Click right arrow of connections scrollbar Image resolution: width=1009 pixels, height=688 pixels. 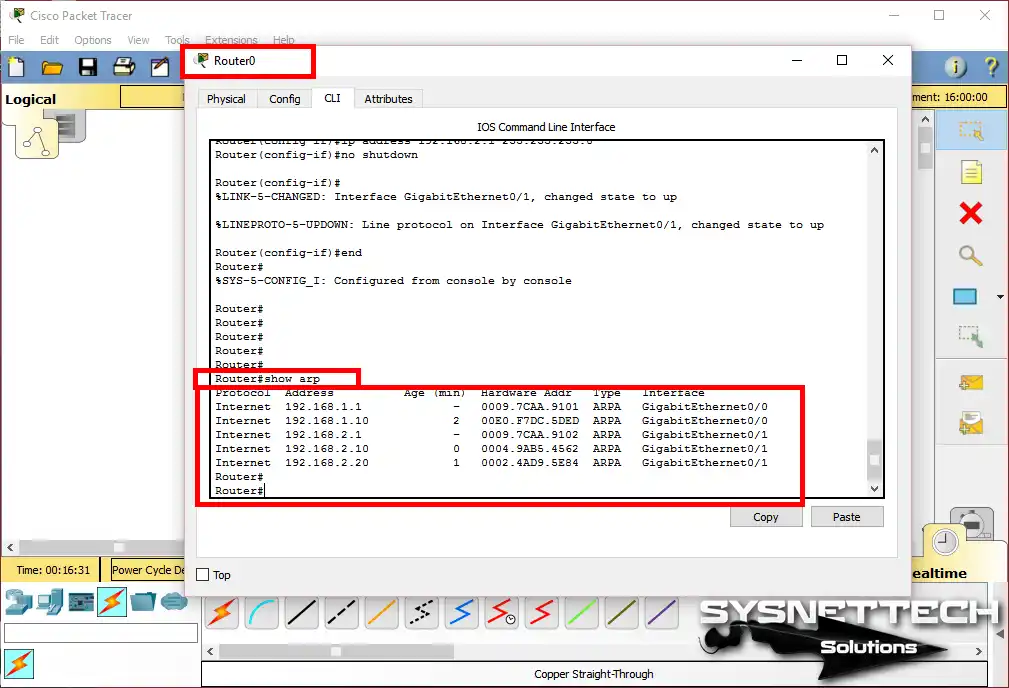[979, 651]
